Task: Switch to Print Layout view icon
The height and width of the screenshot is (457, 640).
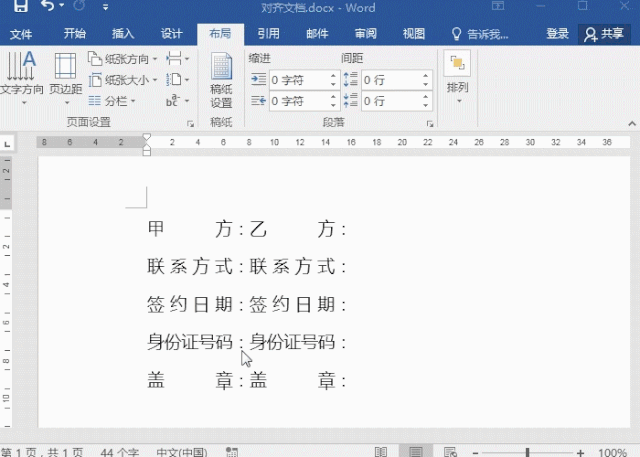Action: tap(416, 452)
